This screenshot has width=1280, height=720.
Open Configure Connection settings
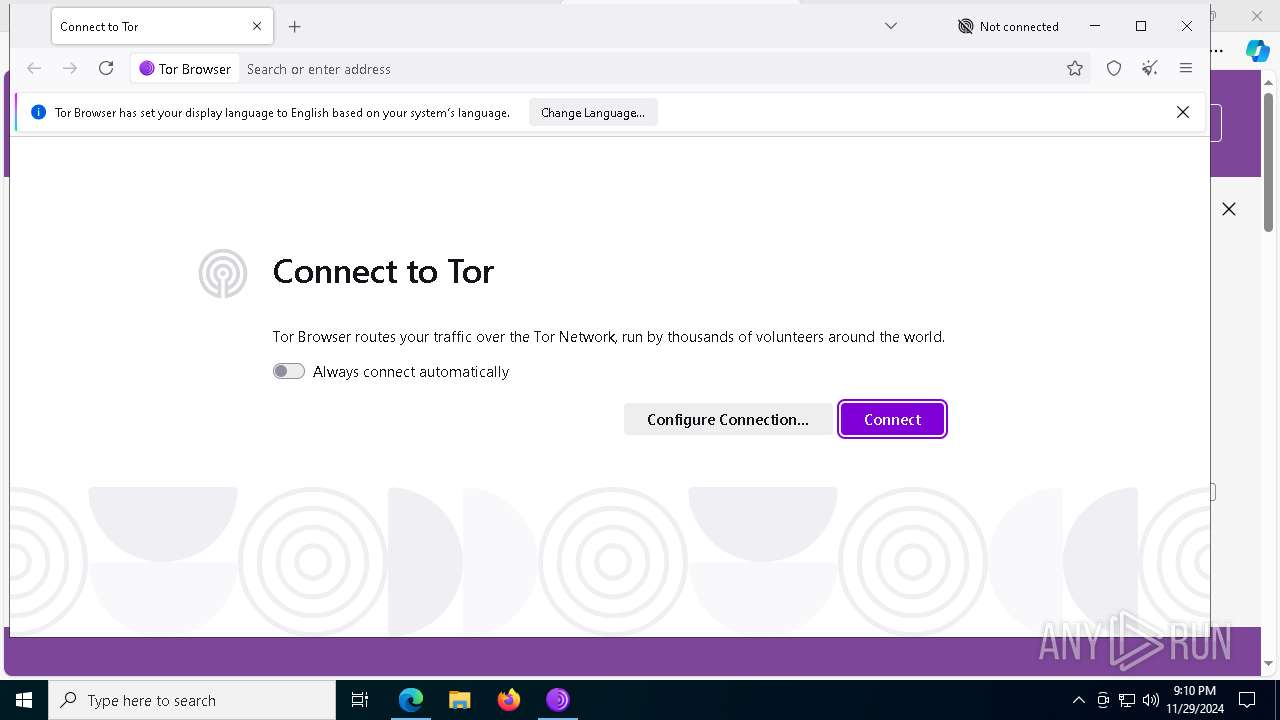(728, 419)
